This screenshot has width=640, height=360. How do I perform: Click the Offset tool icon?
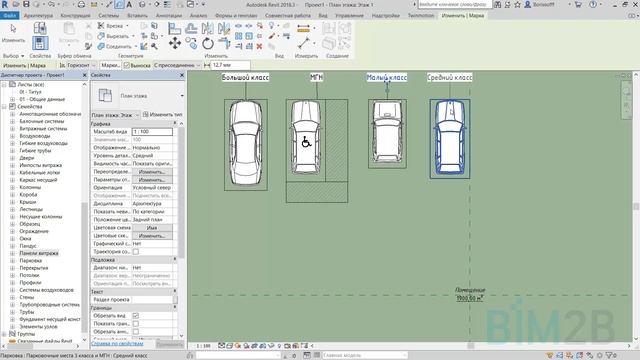coord(191,28)
